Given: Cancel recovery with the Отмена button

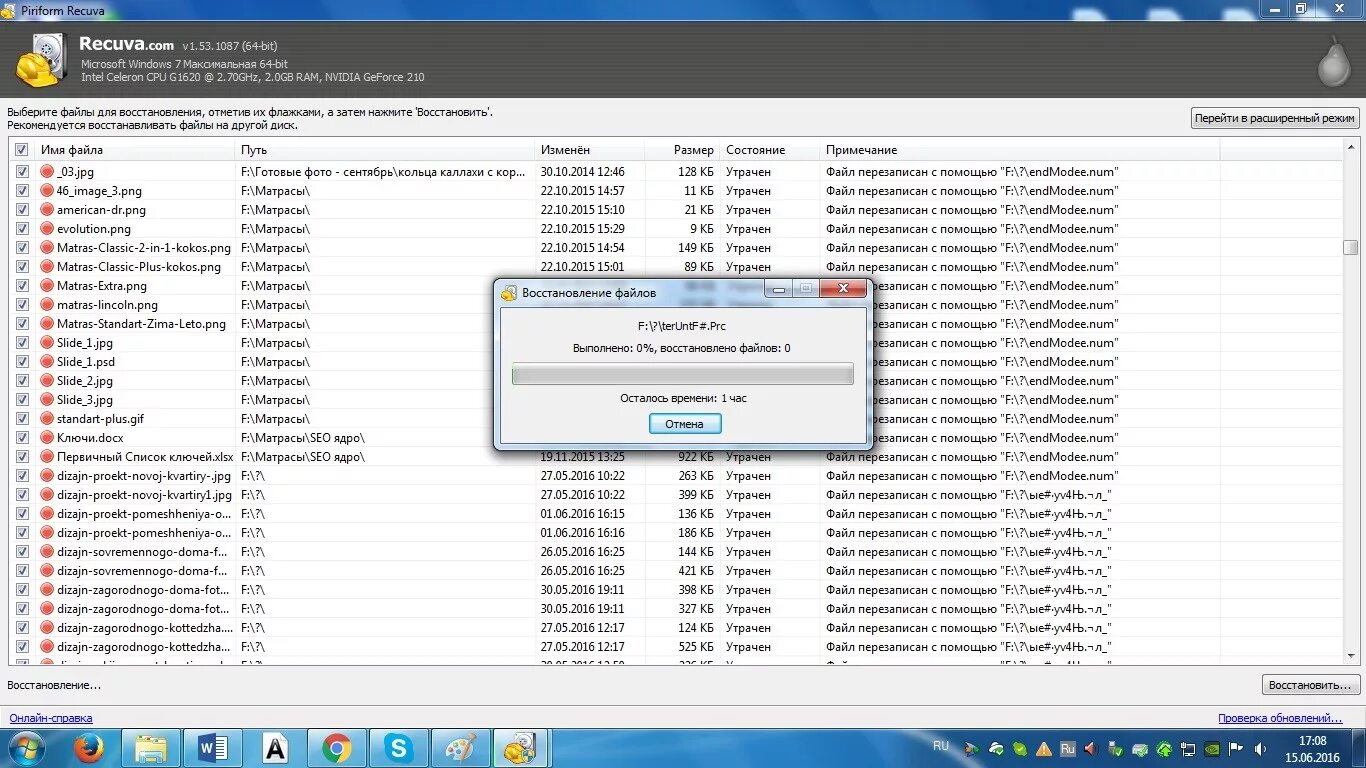Looking at the screenshot, I should pyautogui.click(x=685, y=424).
